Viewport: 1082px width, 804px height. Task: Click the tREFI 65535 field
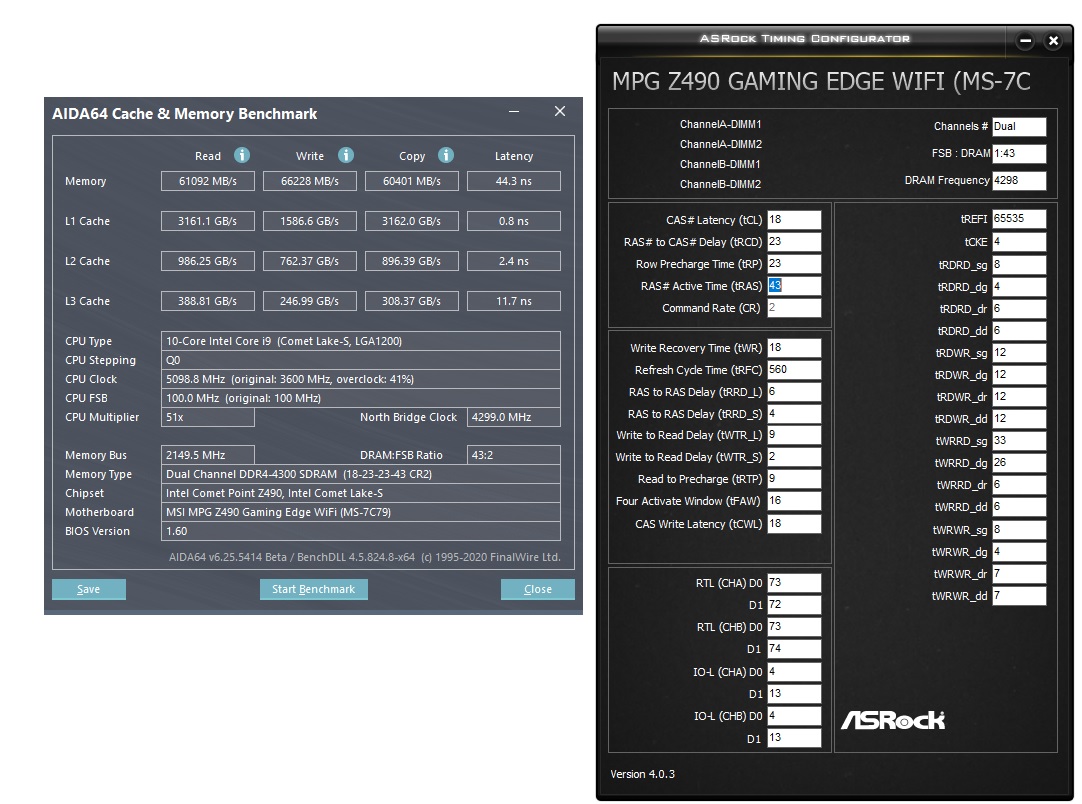click(x=1019, y=219)
